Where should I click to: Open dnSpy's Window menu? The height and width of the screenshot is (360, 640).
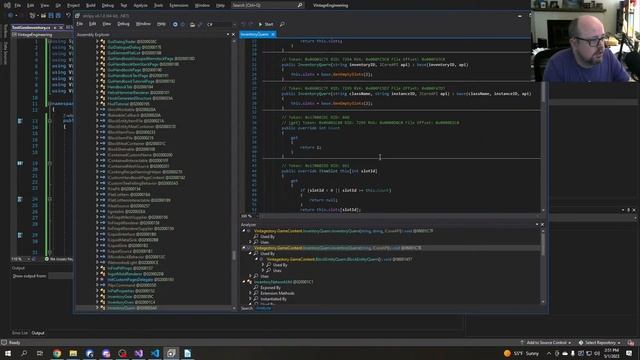pyautogui.click(x=143, y=24)
